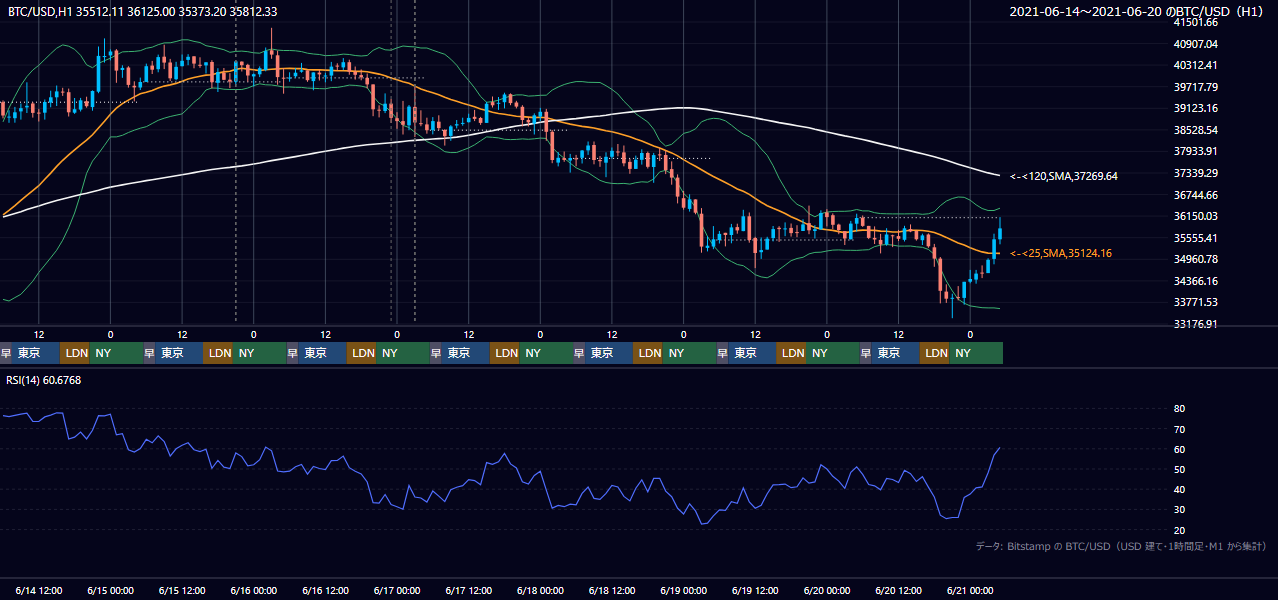This screenshot has width=1278, height=600.
Task: Click the 6/14 12:00 date label
Action: tap(39, 591)
